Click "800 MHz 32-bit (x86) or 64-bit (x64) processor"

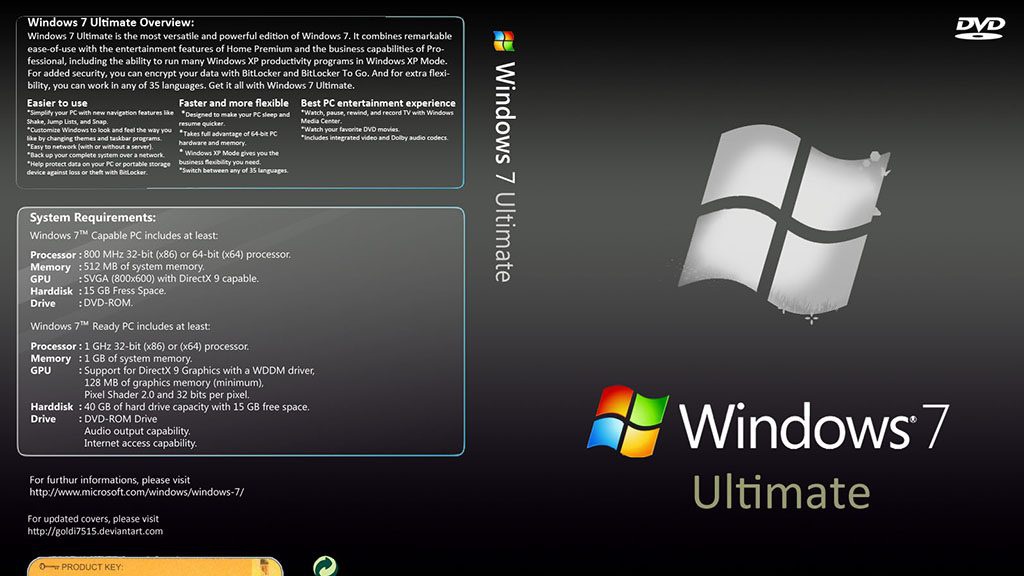pos(187,254)
